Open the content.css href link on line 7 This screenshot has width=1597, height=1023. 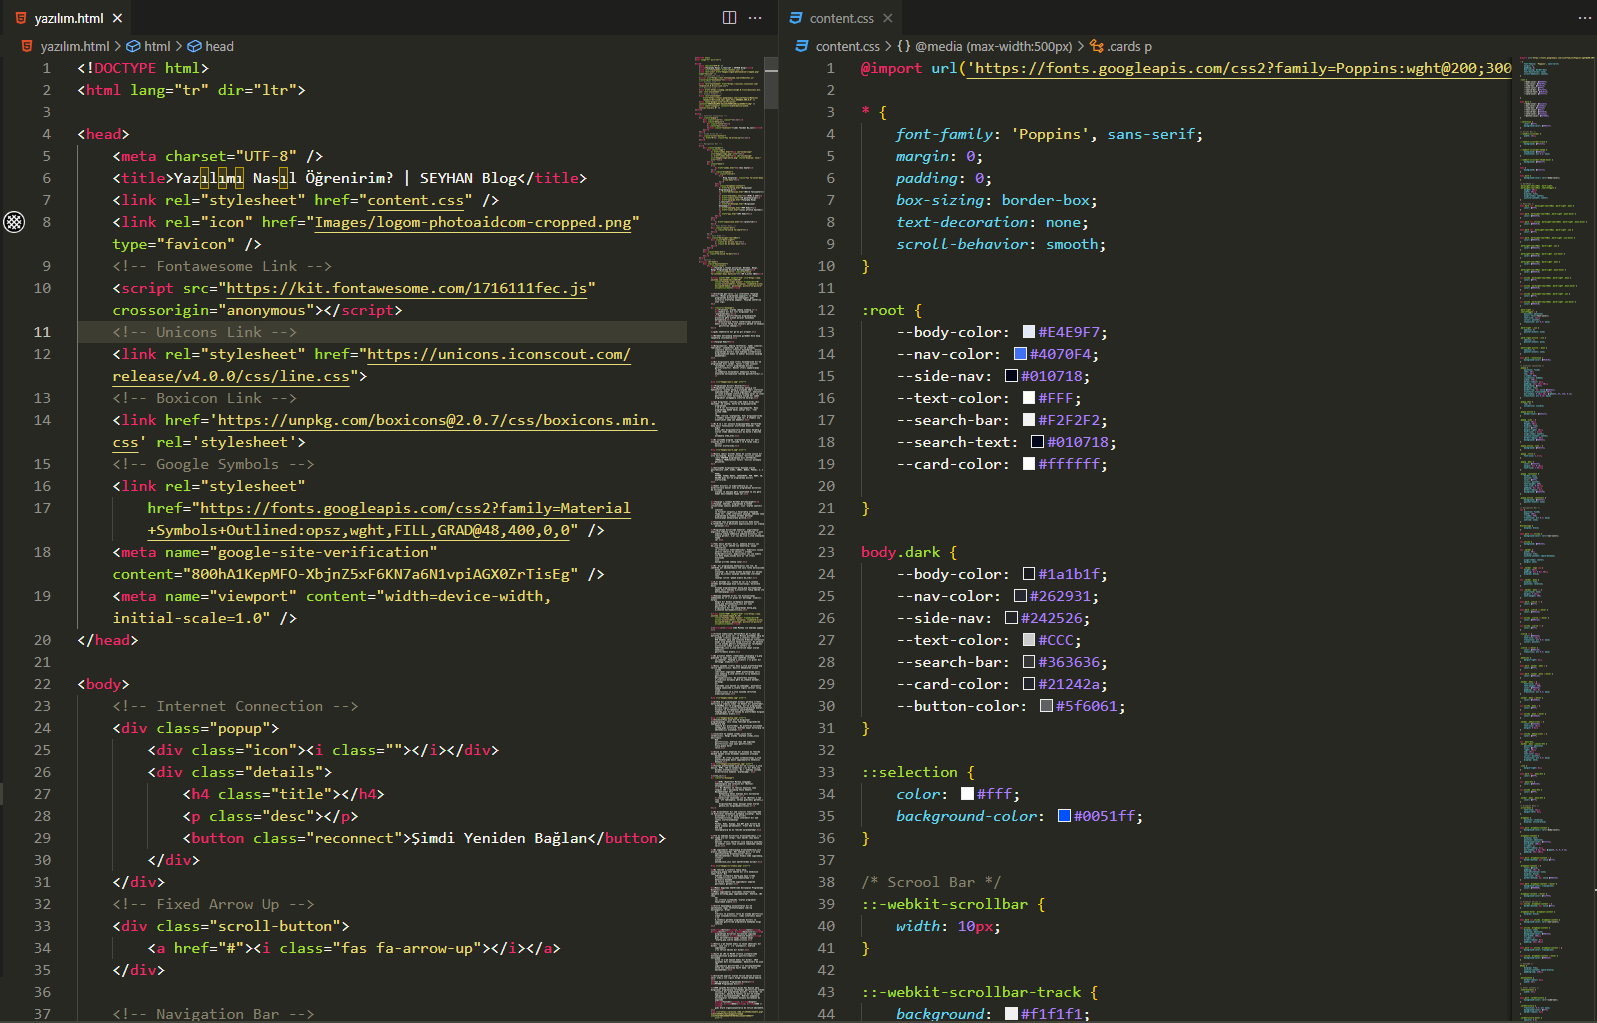(415, 200)
